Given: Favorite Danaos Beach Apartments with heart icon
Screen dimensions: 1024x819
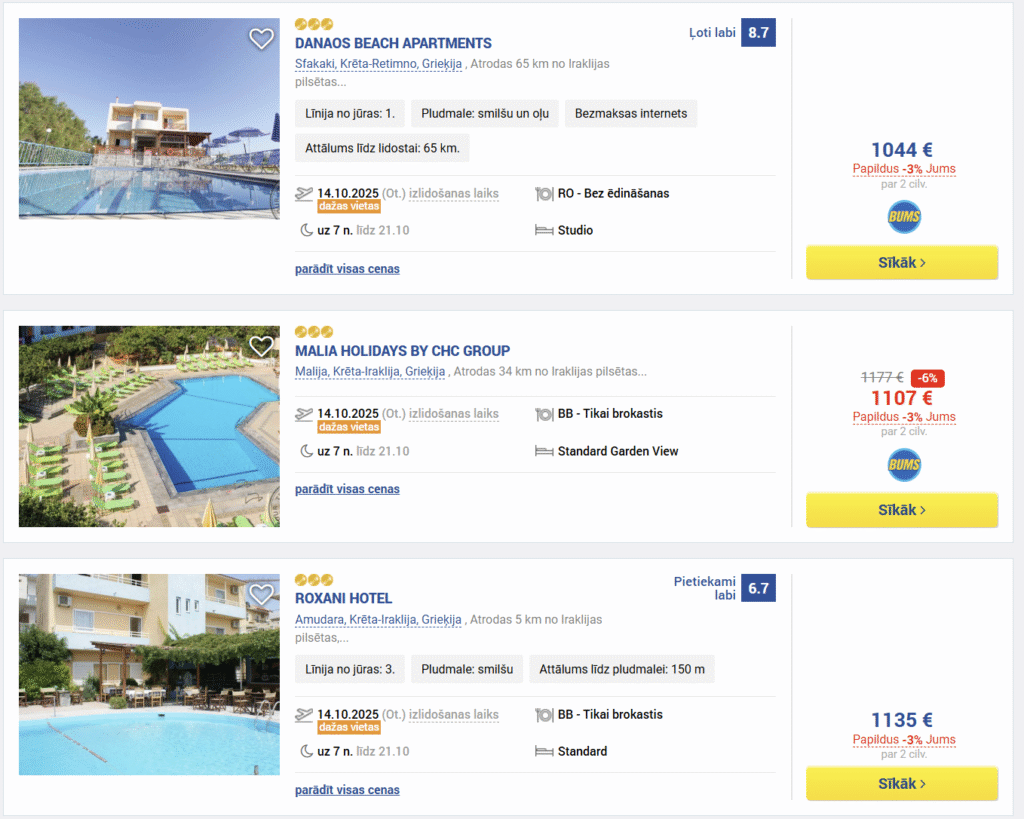Looking at the screenshot, I should (x=261, y=39).
